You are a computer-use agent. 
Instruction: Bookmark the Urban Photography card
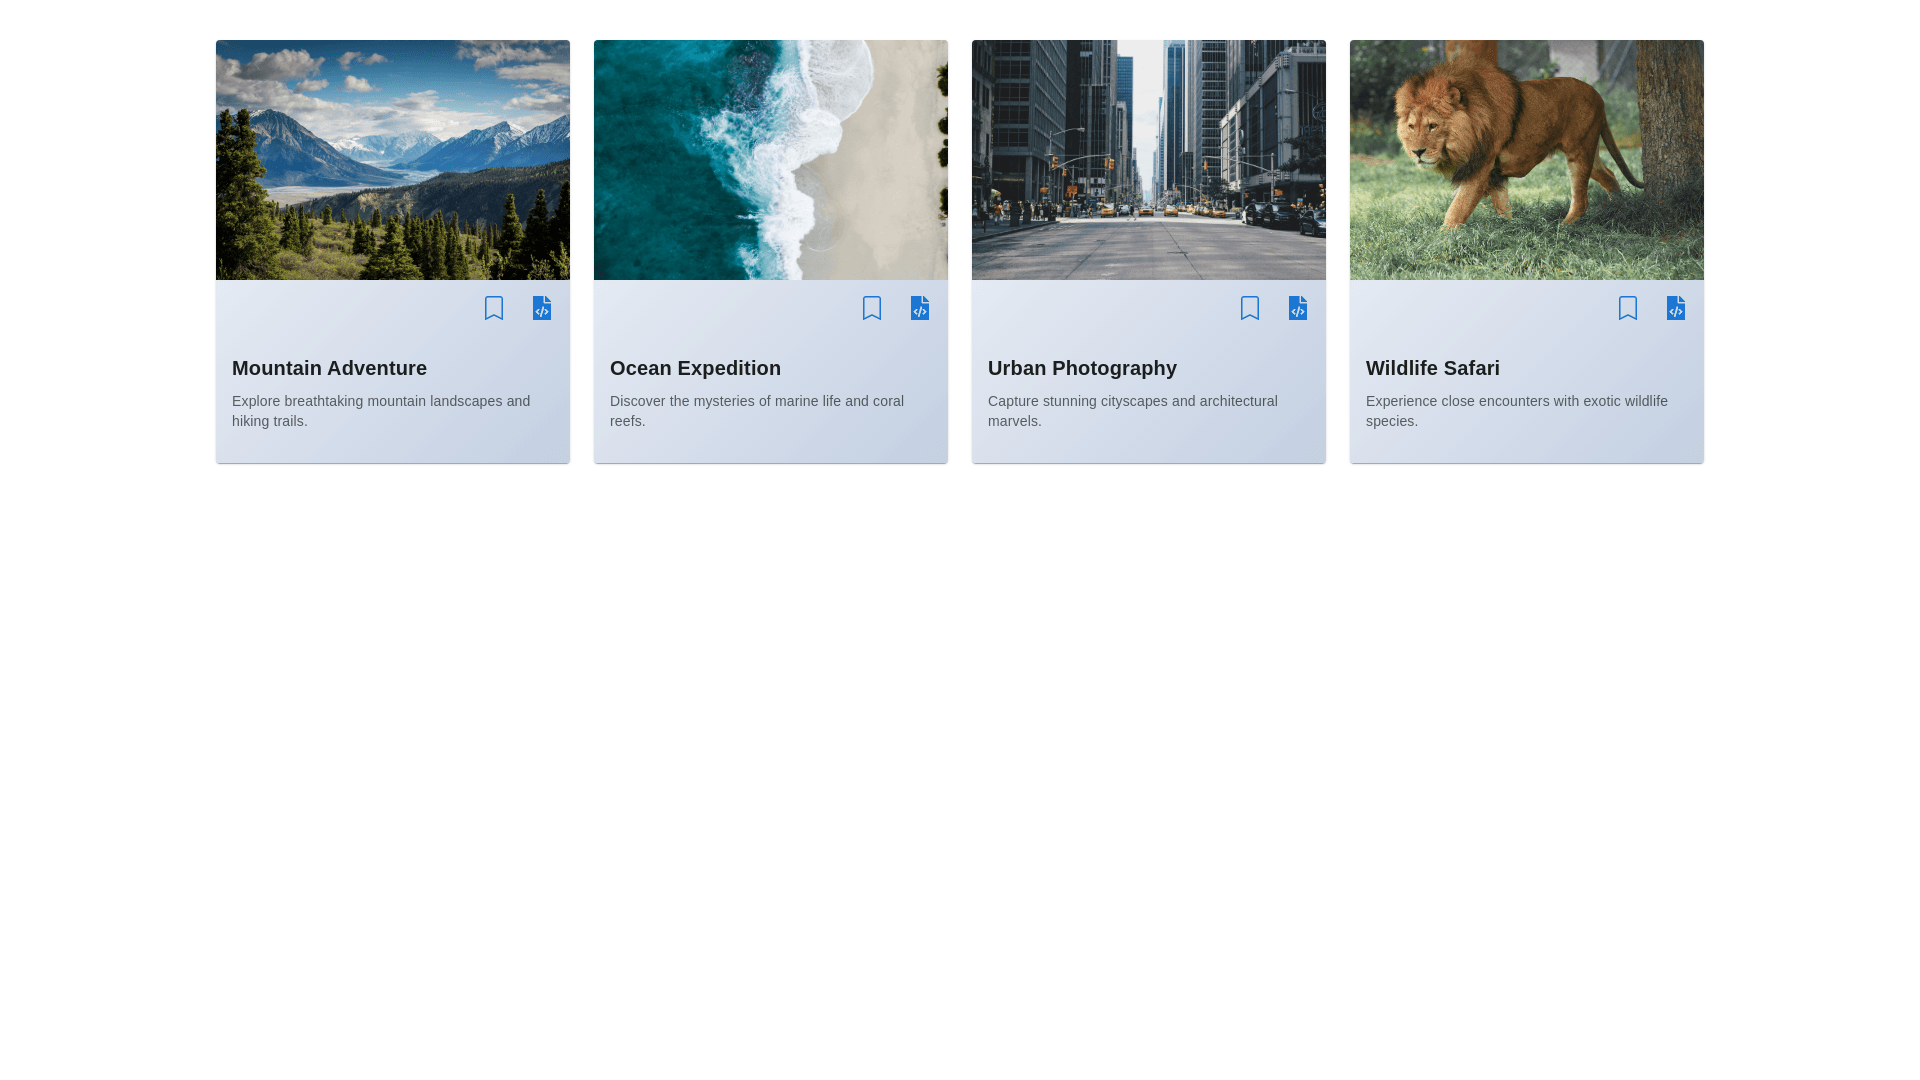(1250, 308)
